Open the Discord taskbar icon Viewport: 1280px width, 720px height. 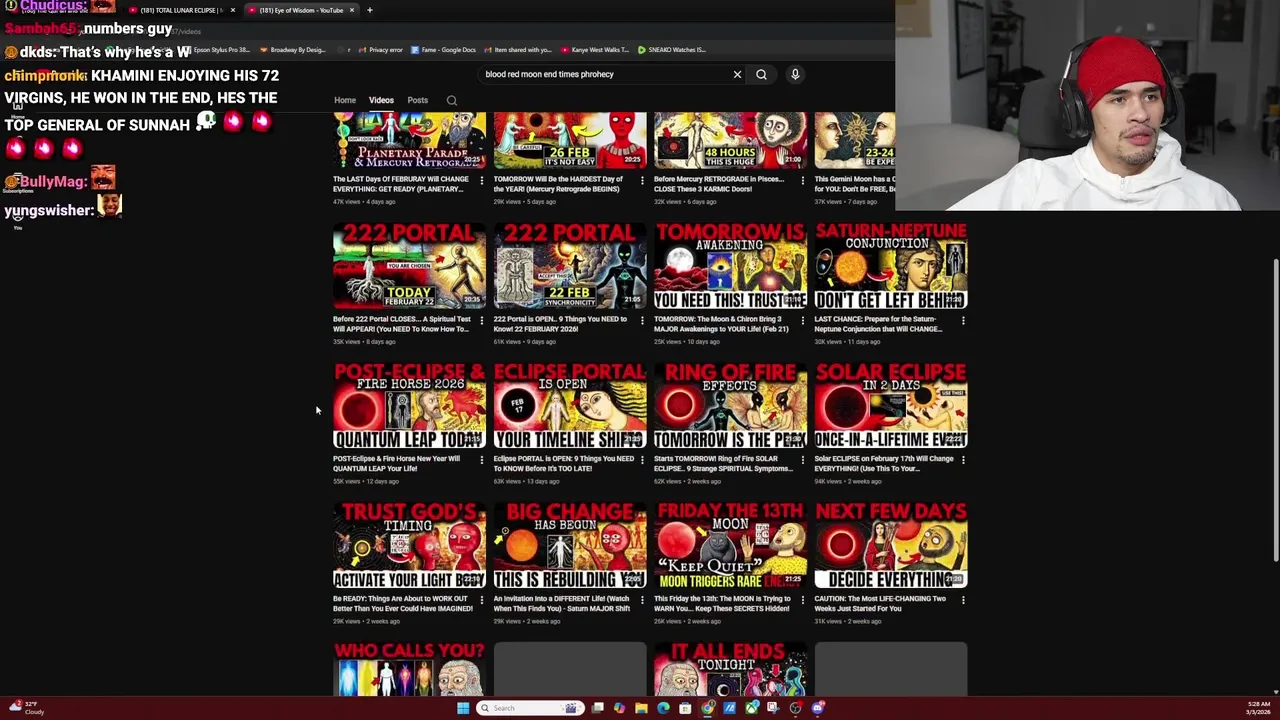click(x=818, y=708)
